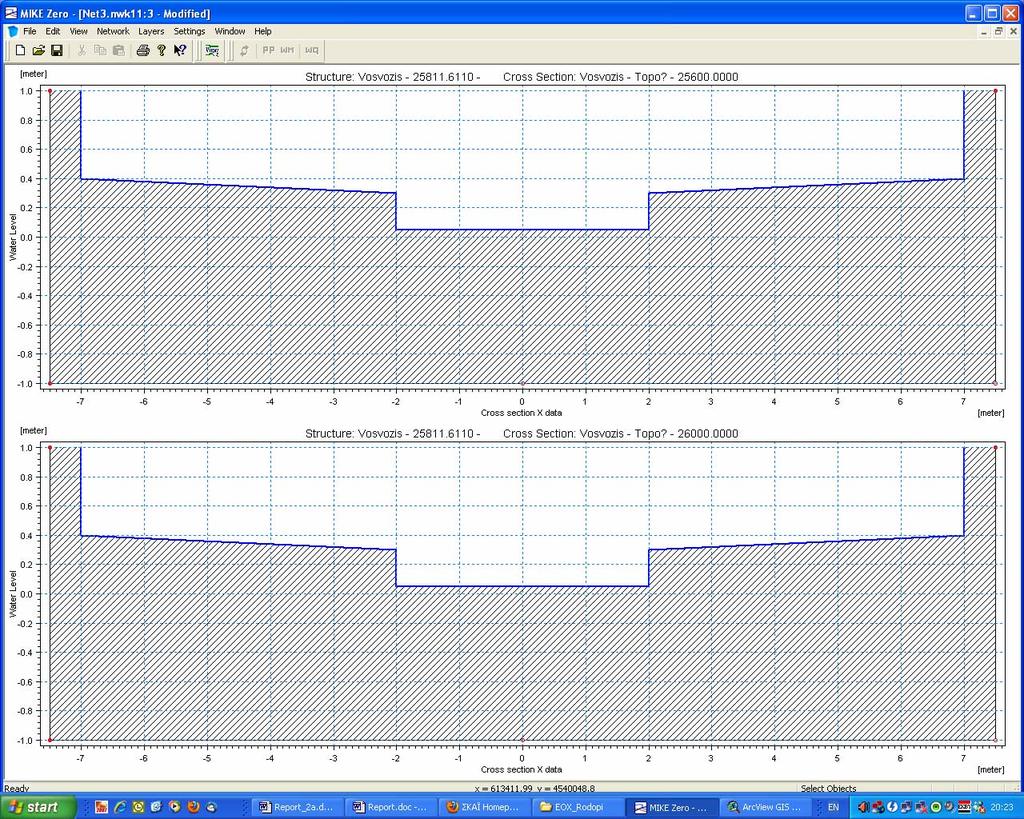This screenshot has width=1024, height=819.
Task: Click the last quick launch icon before Report_2a
Action: [x=211, y=807]
